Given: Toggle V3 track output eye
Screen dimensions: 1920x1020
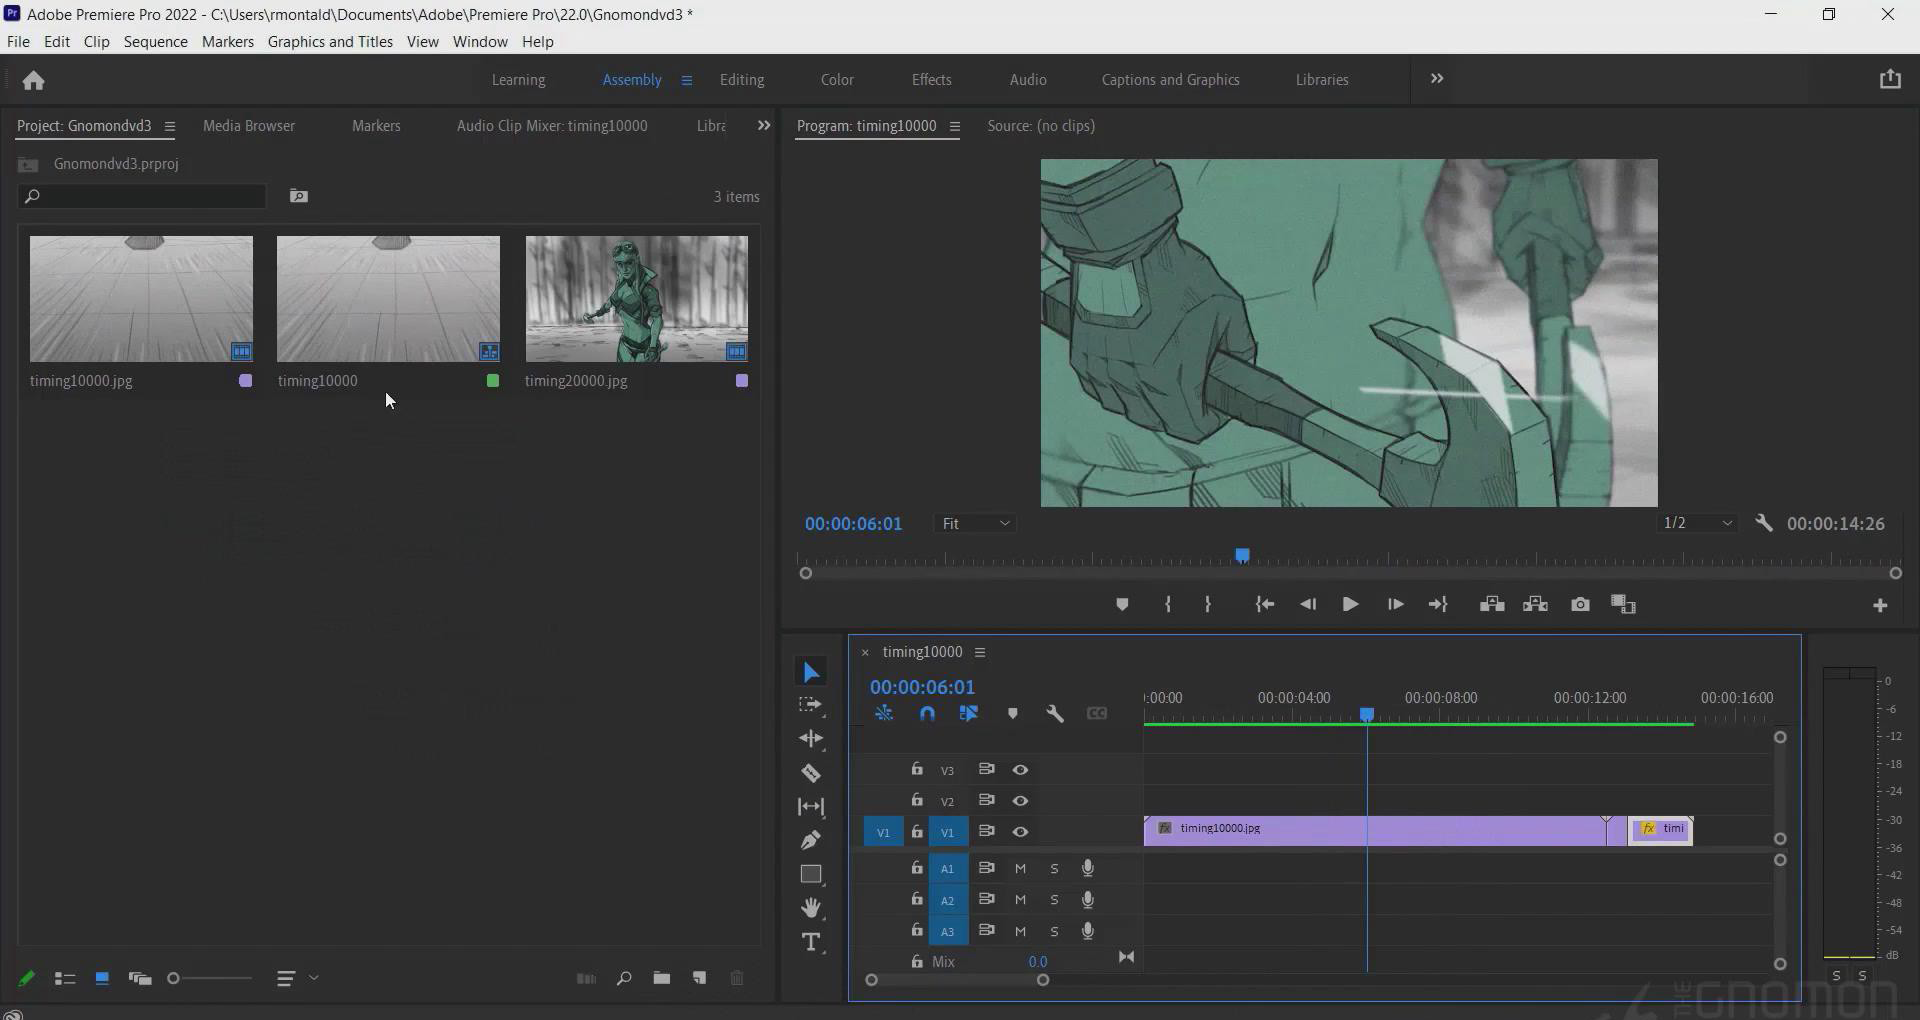Looking at the screenshot, I should tap(1020, 769).
